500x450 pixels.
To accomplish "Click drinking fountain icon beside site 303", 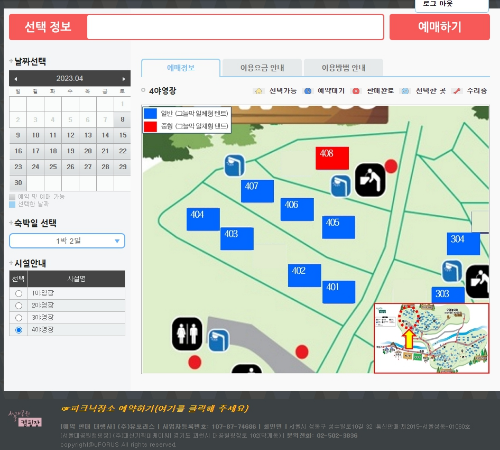I will click(478, 282).
